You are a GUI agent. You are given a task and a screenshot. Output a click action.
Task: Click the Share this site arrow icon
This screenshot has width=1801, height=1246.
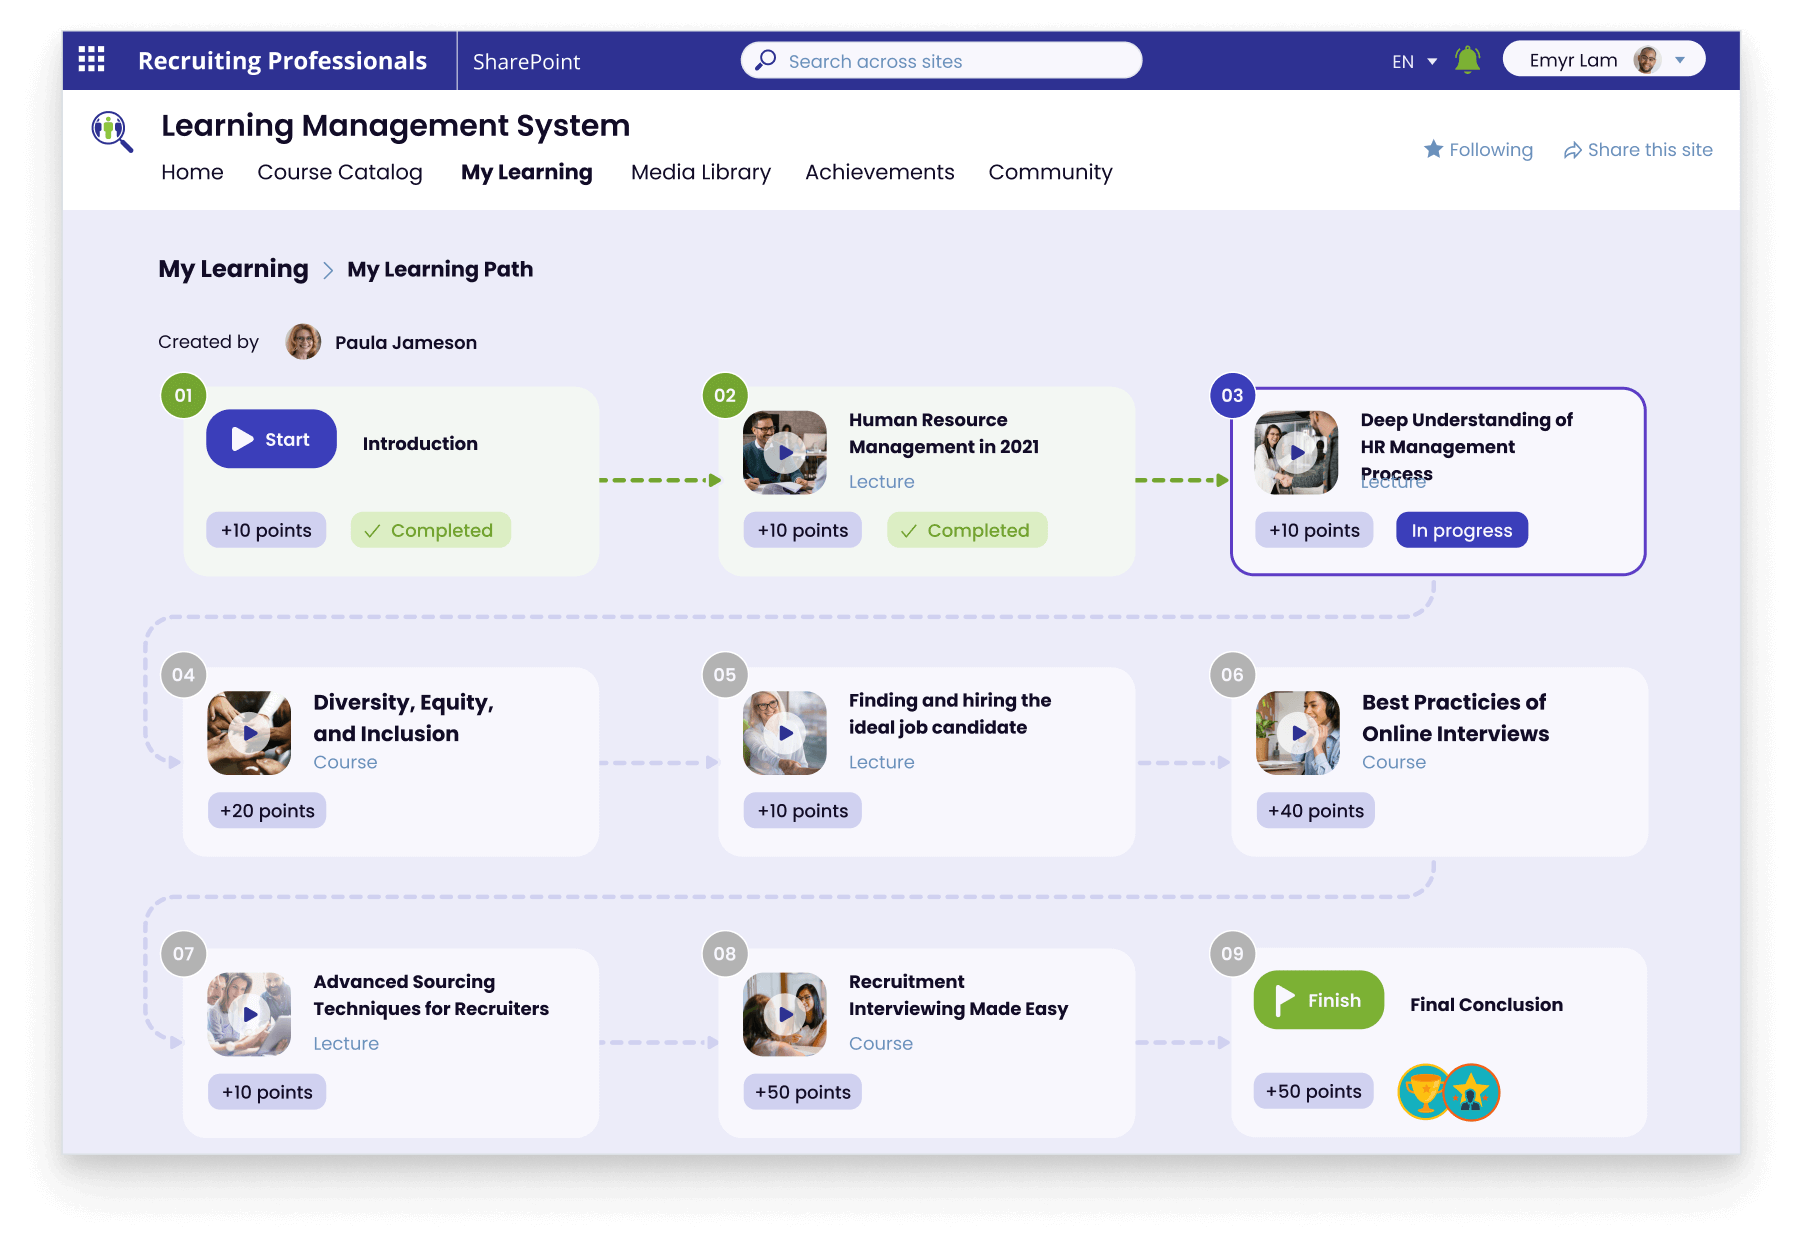pyautogui.click(x=1572, y=150)
